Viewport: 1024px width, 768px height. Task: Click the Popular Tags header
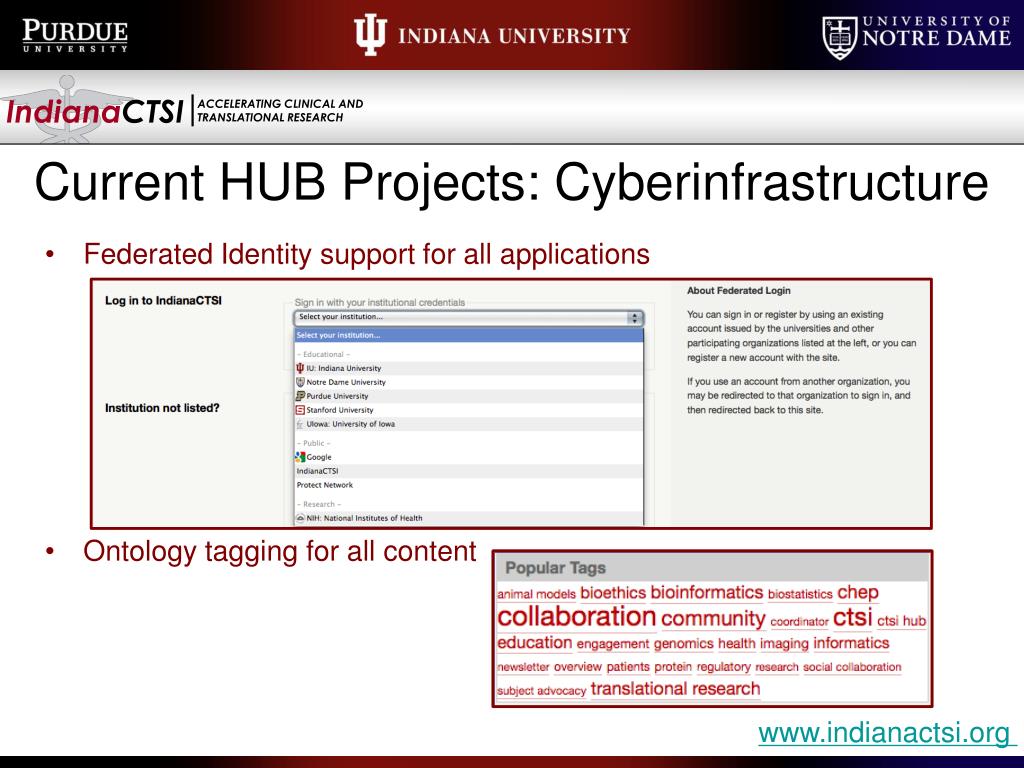coord(556,568)
